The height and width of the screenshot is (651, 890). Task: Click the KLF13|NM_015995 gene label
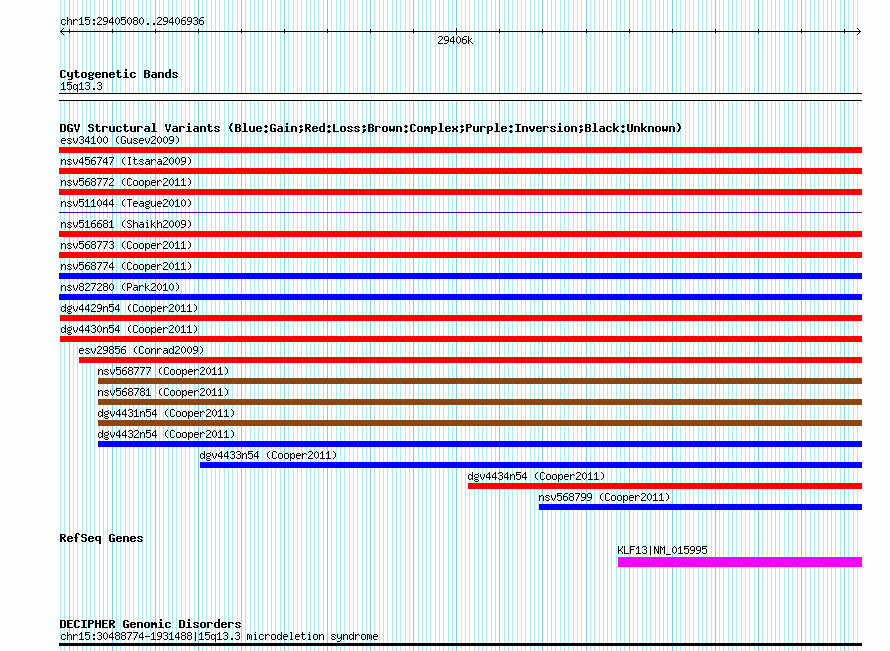pos(662,550)
